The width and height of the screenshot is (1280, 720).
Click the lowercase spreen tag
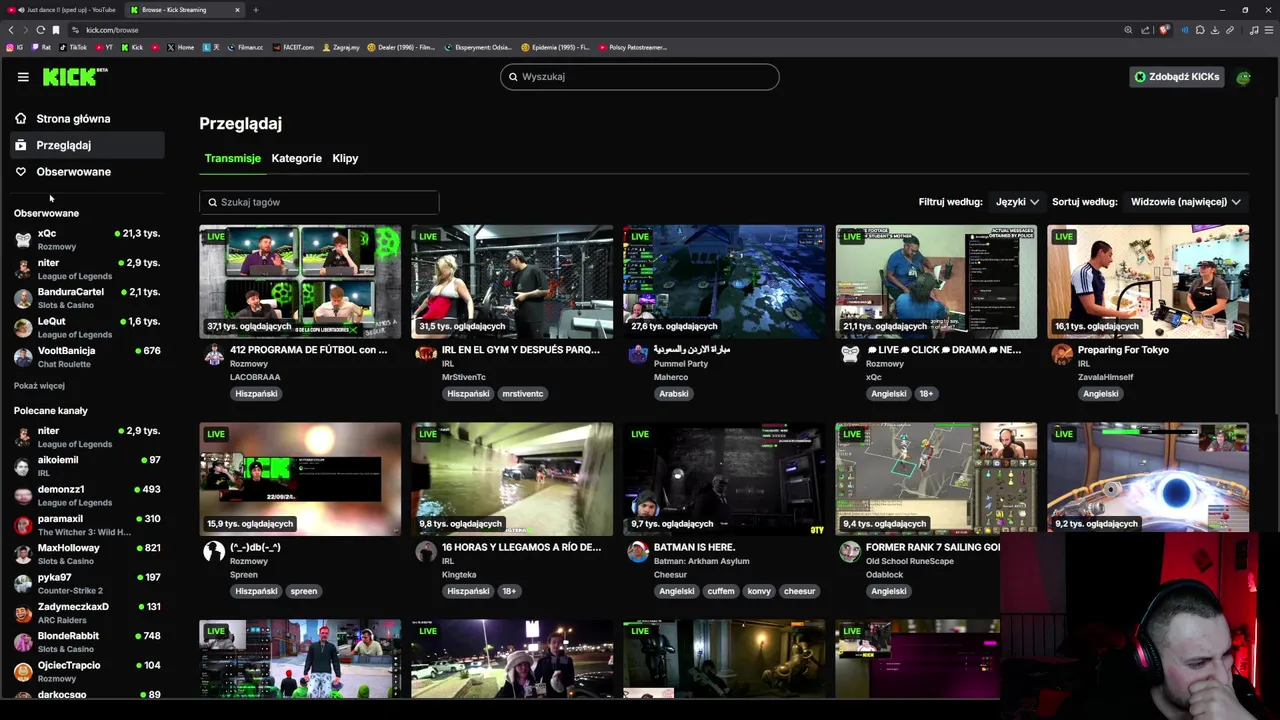pos(303,591)
